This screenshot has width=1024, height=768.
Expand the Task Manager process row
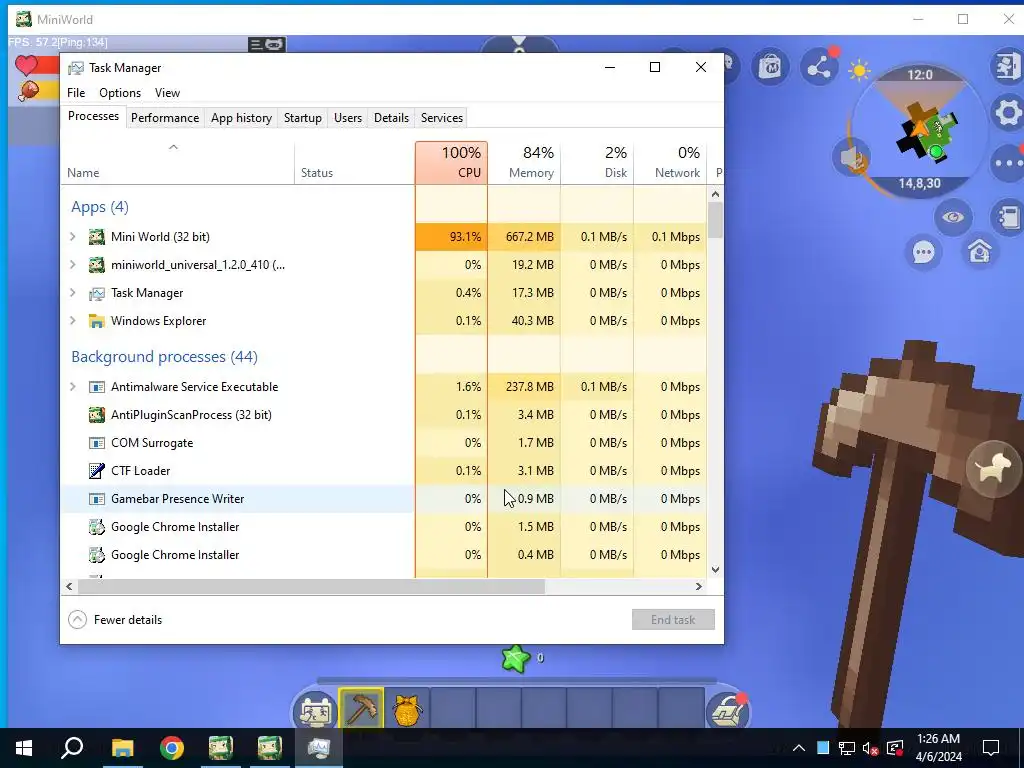coord(72,293)
